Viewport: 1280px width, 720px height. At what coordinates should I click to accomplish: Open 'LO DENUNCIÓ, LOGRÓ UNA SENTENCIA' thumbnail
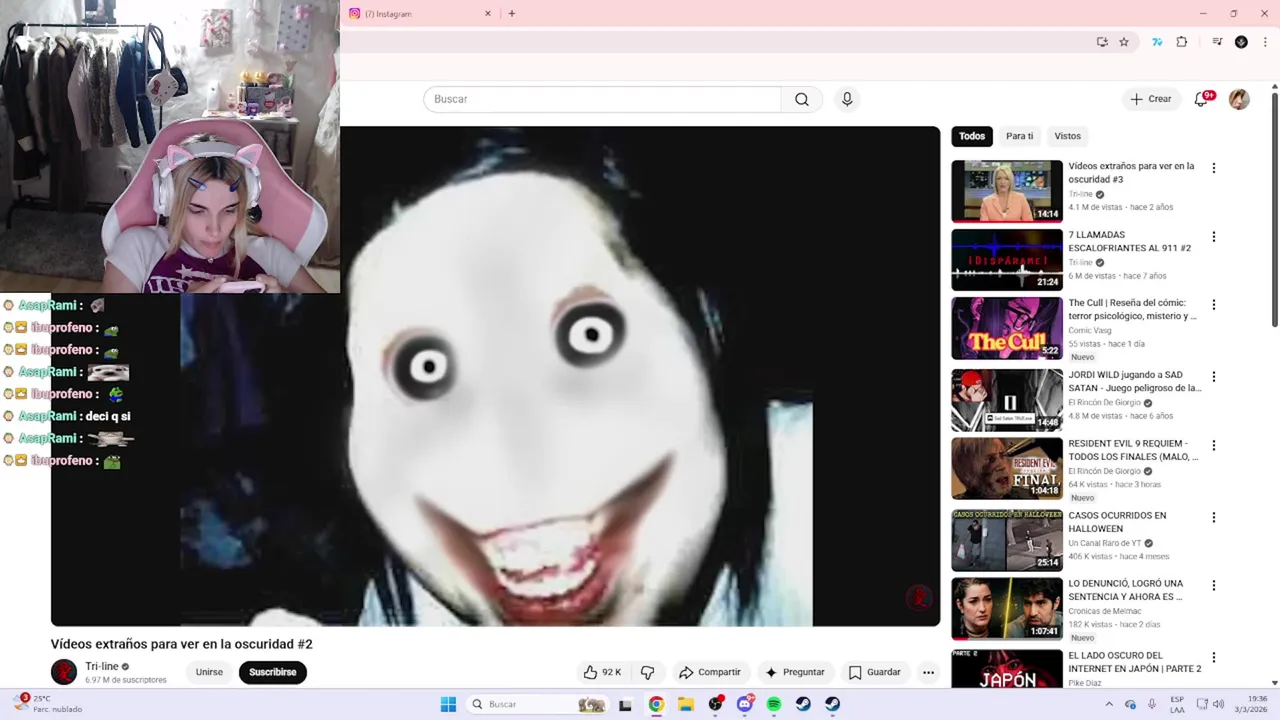tap(1007, 608)
